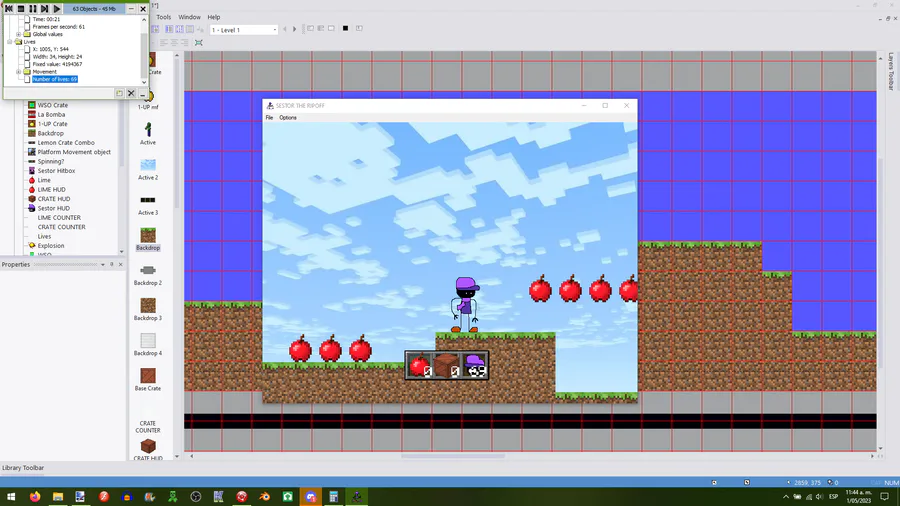Viewport: 900px width, 506px height.
Task: Open Firefox from the taskbar
Action: click(35, 496)
